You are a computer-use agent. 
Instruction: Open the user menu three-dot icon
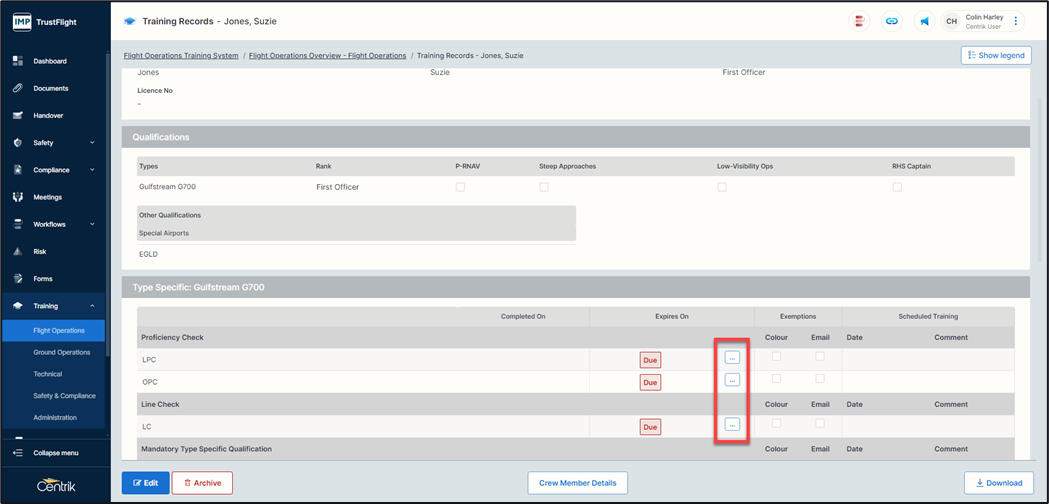point(1016,21)
